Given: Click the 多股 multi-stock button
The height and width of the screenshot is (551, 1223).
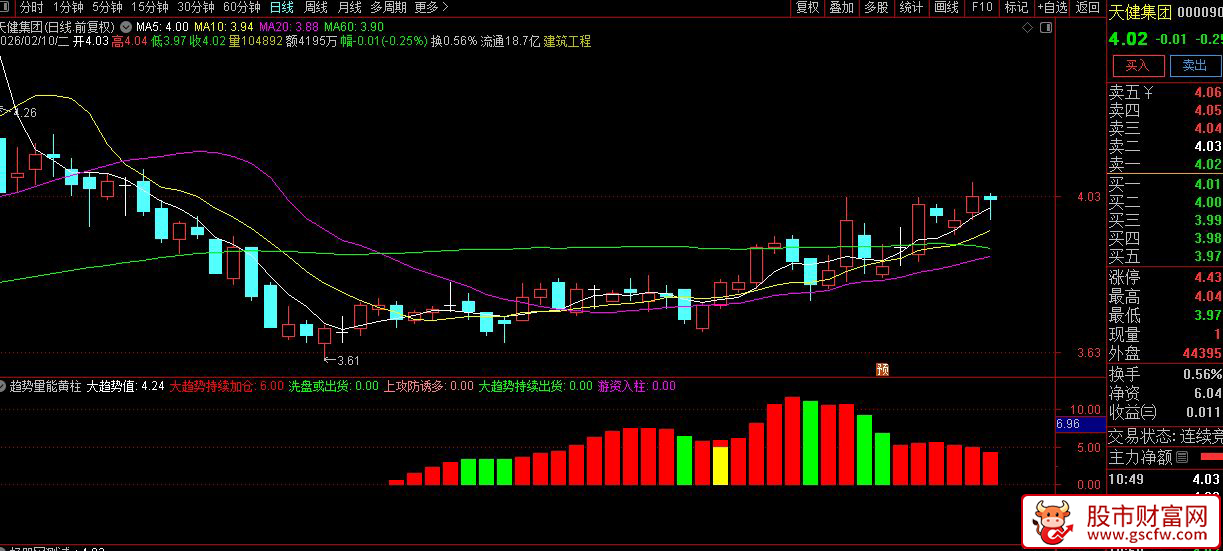Looking at the screenshot, I should (x=876, y=7).
